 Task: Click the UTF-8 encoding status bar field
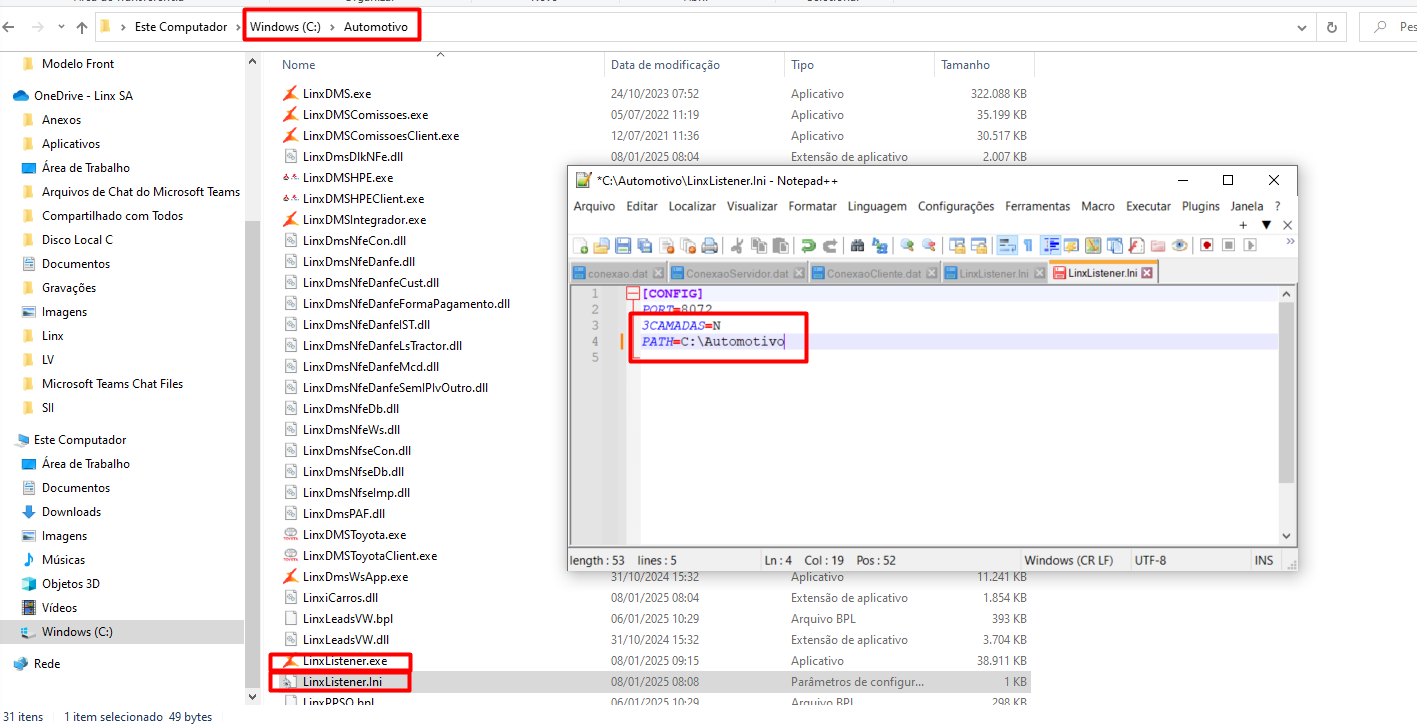click(1150, 560)
